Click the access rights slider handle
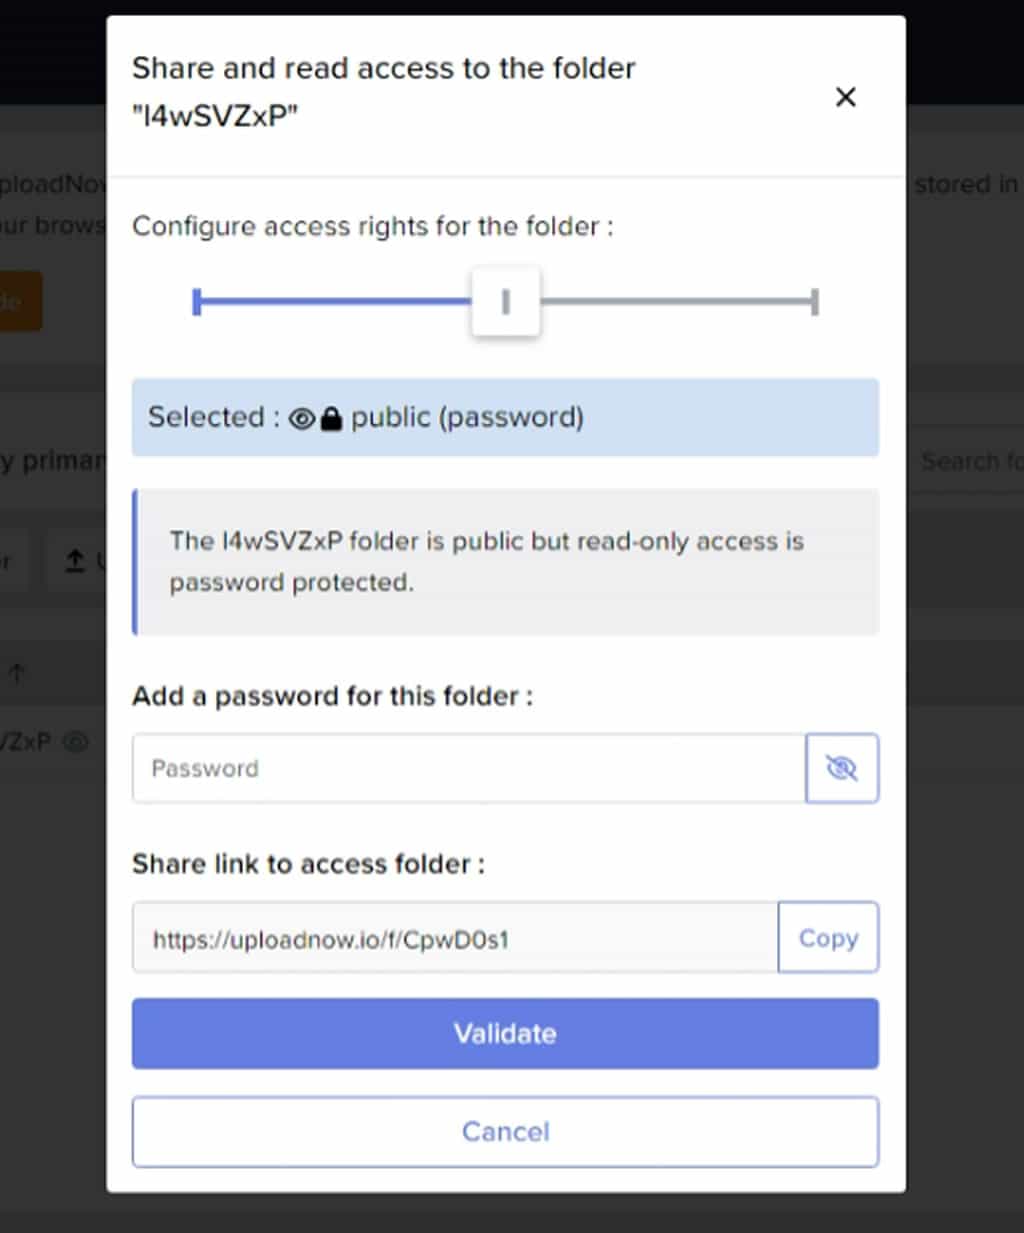The height and width of the screenshot is (1233, 1024). (x=506, y=301)
